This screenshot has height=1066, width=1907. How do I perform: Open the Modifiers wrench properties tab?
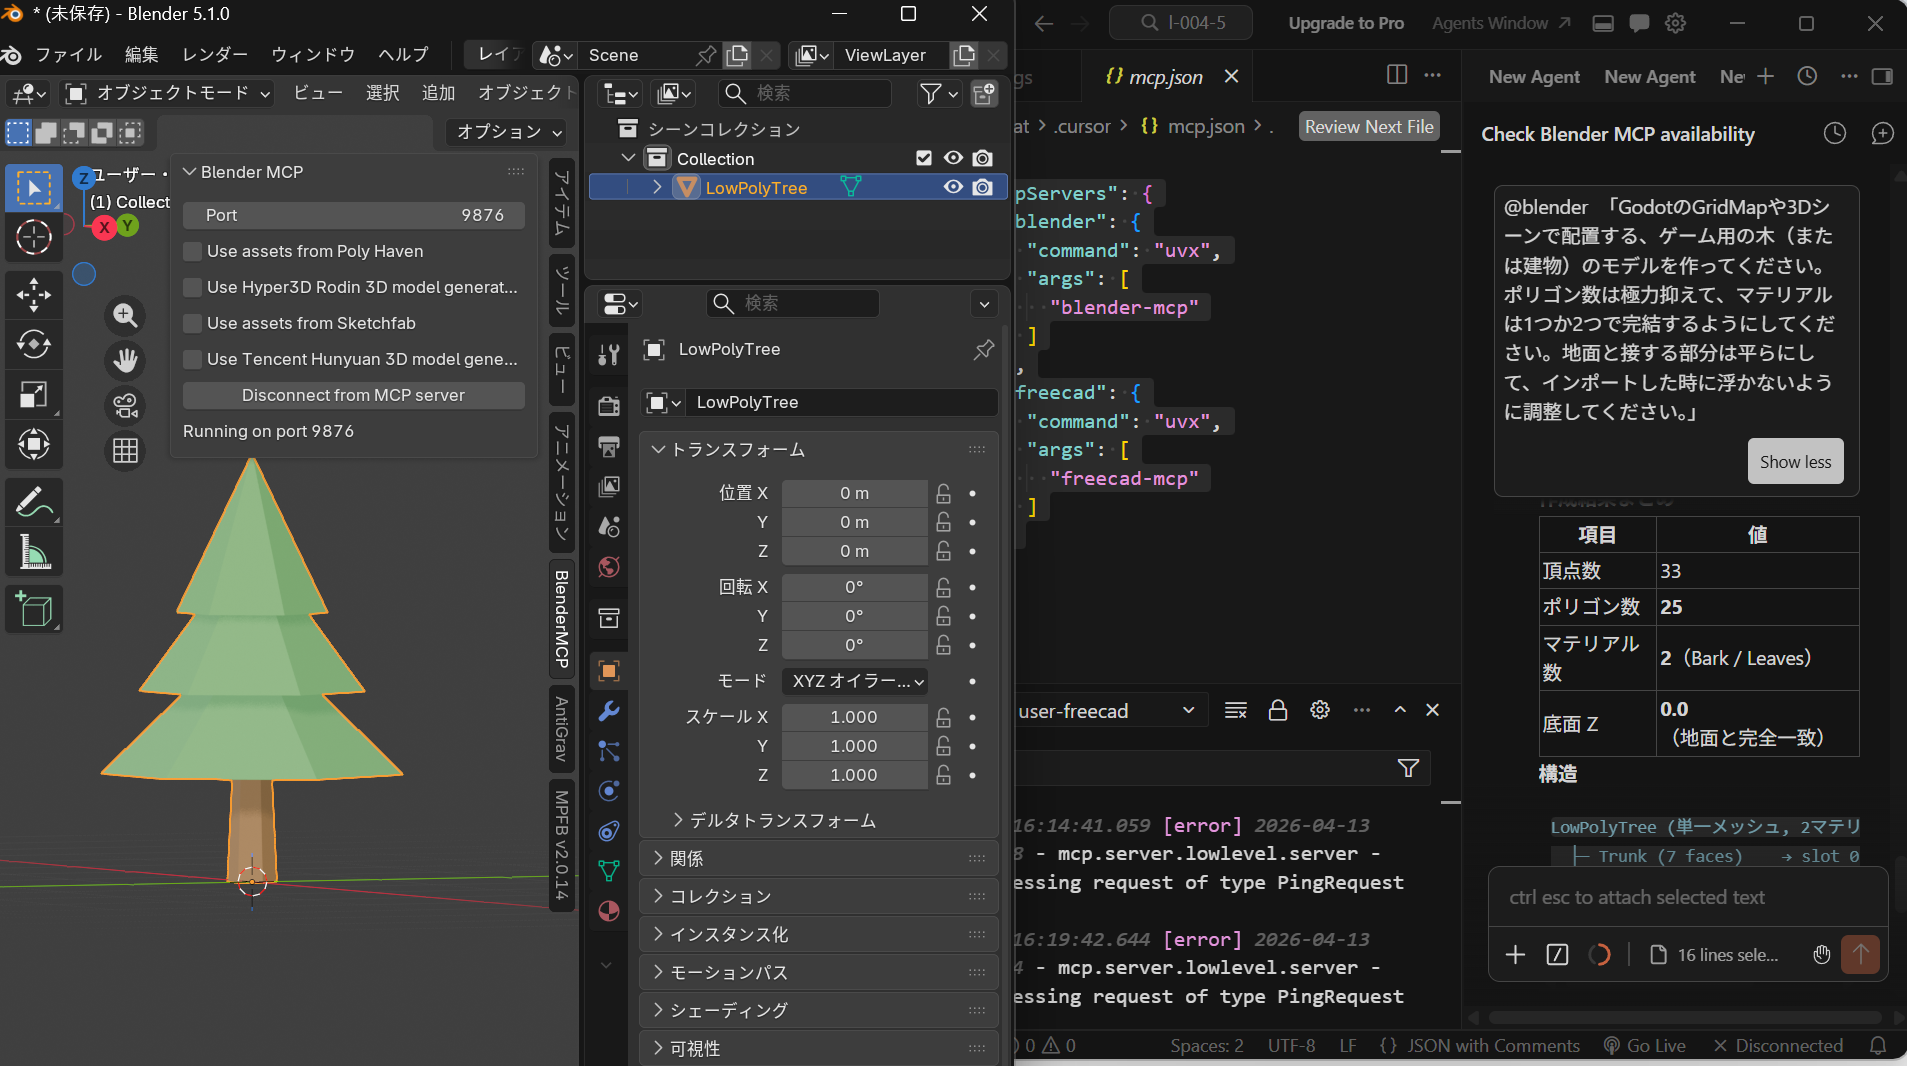point(608,711)
